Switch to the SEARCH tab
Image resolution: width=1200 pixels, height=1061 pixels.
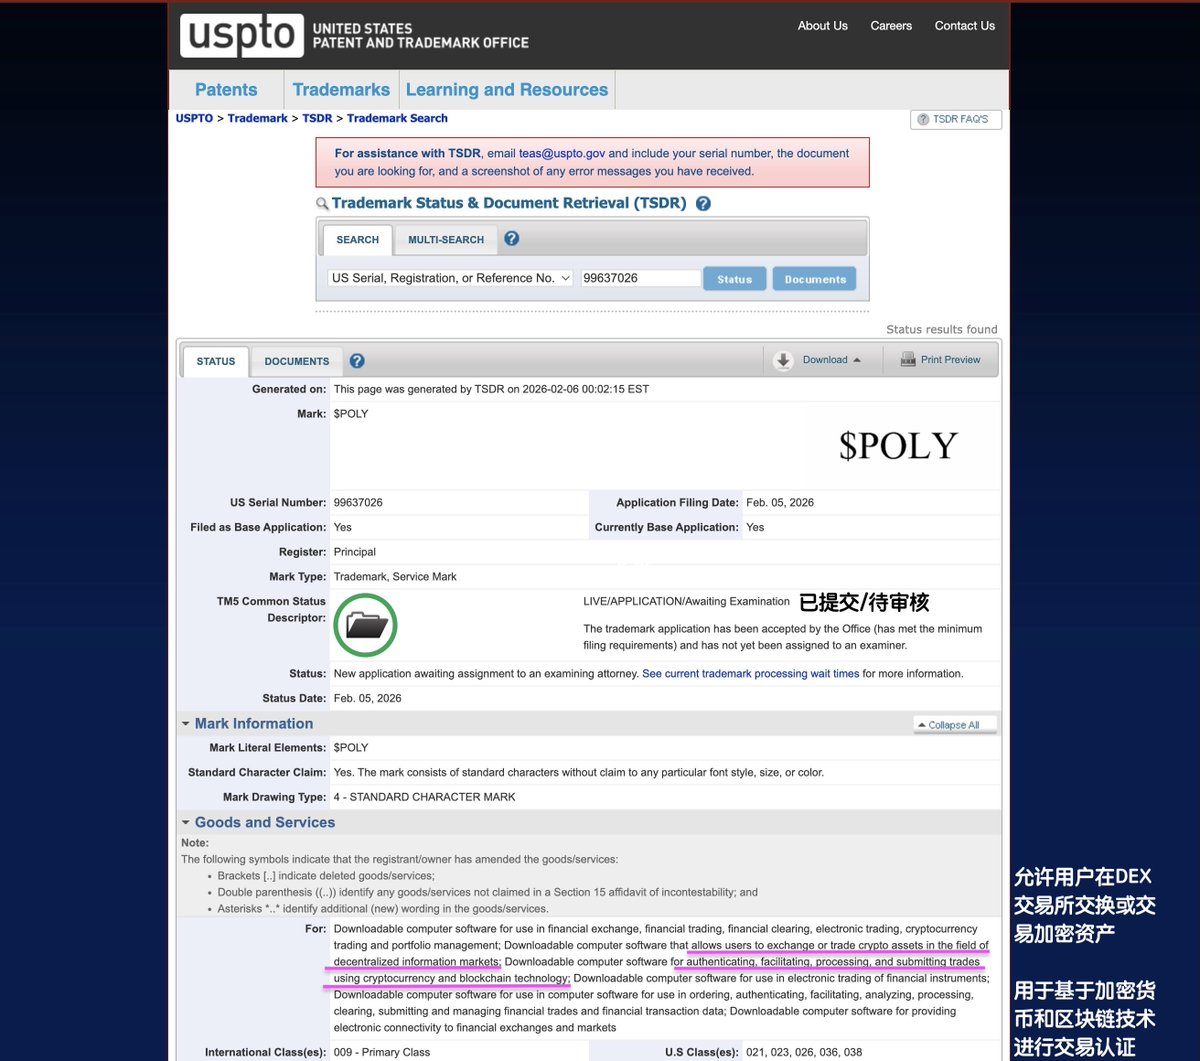tap(357, 240)
